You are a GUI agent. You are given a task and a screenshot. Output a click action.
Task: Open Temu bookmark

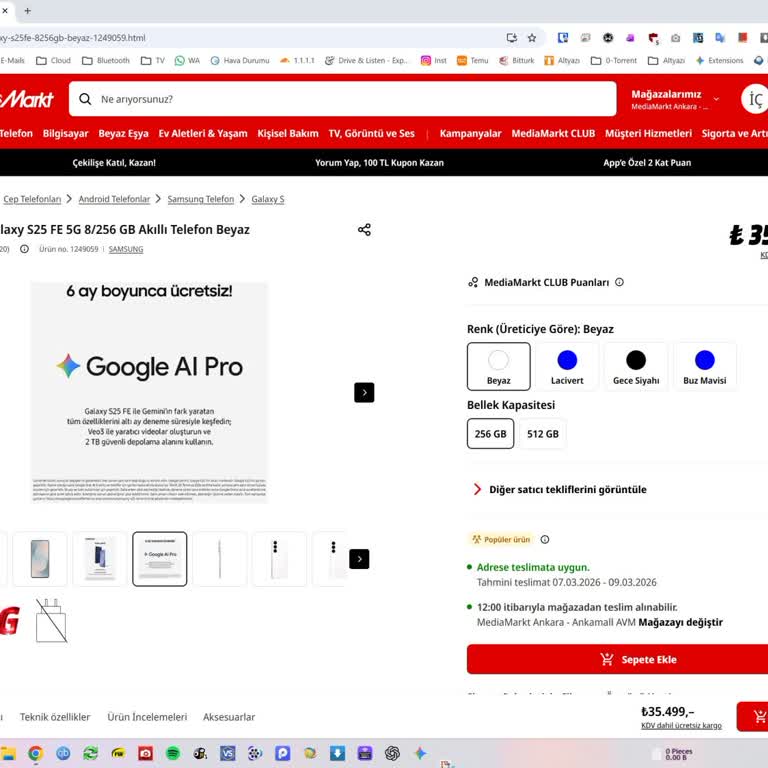[472, 60]
